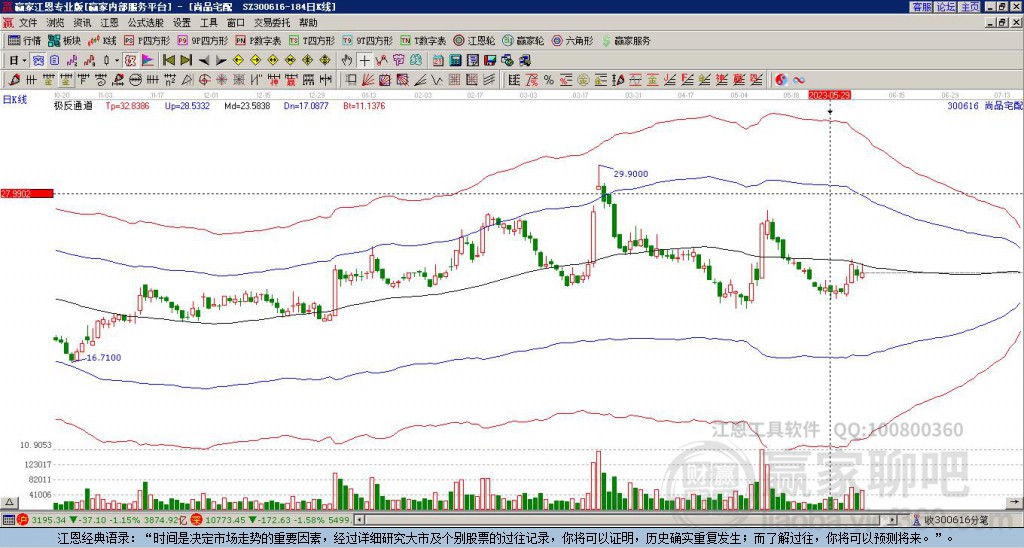Open the 江恩 menu
Image resolution: width=1024 pixels, height=548 pixels.
tap(109, 23)
